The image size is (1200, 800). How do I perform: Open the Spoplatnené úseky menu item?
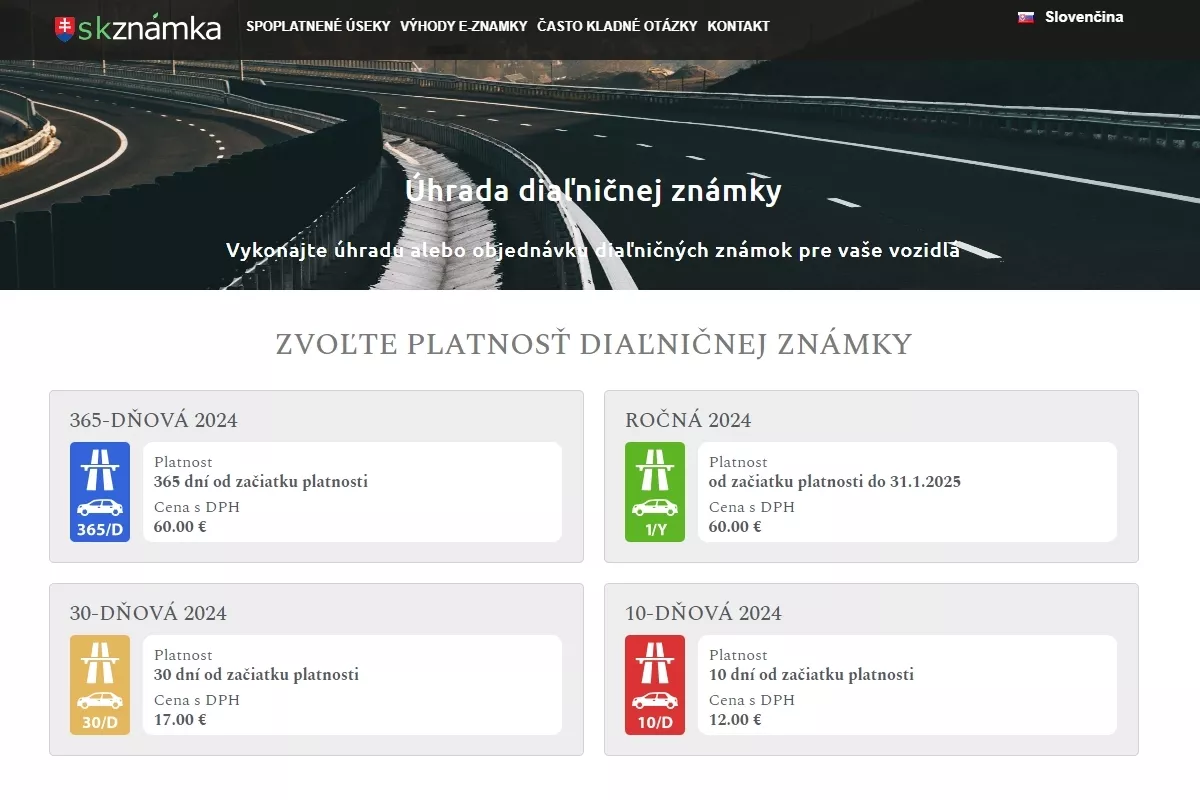click(x=318, y=26)
